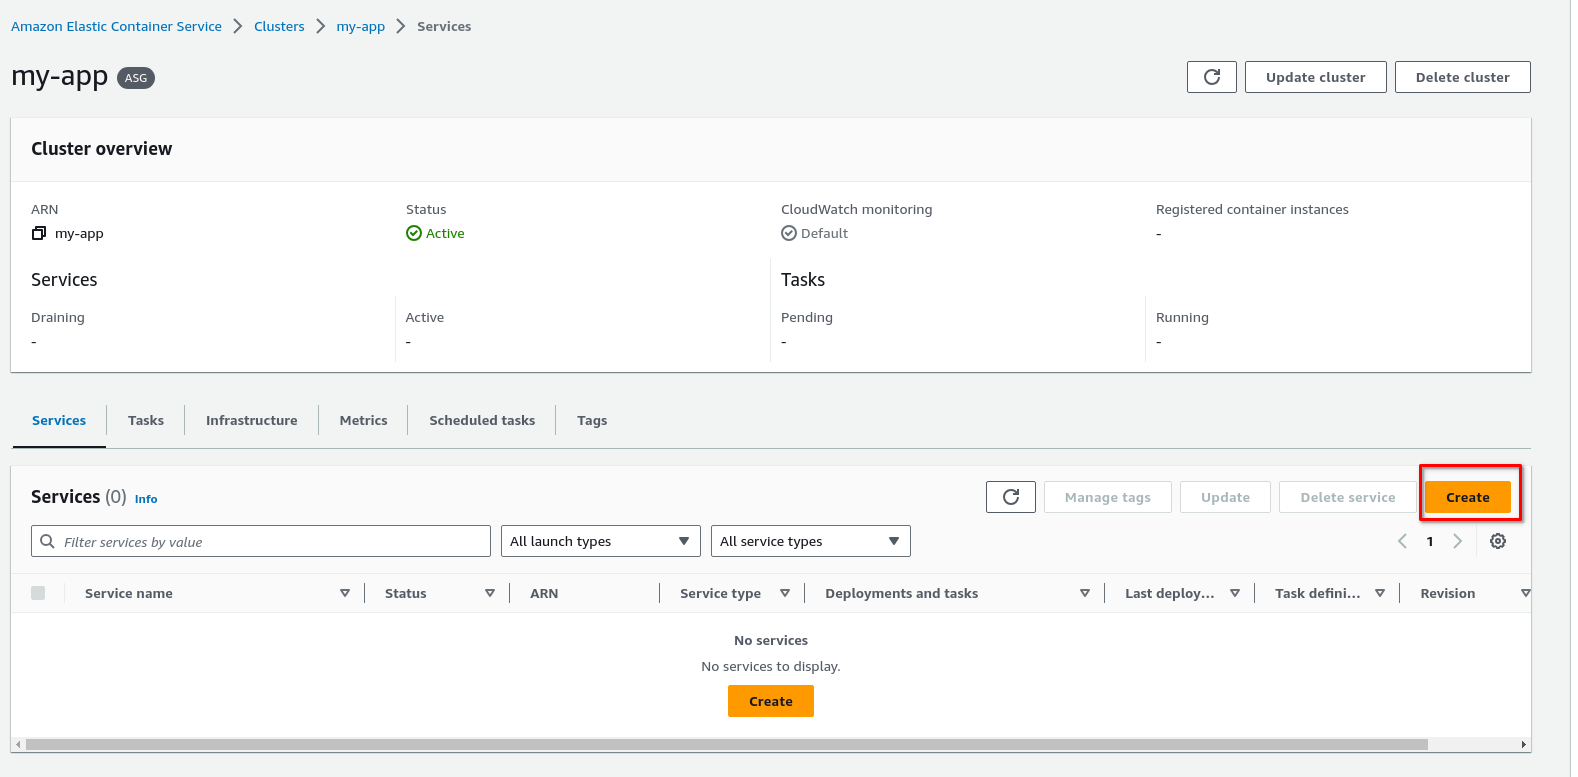This screenshot has width=1578, height=777.
Task: Refresh the Services list
Action: pos(1011,497)
